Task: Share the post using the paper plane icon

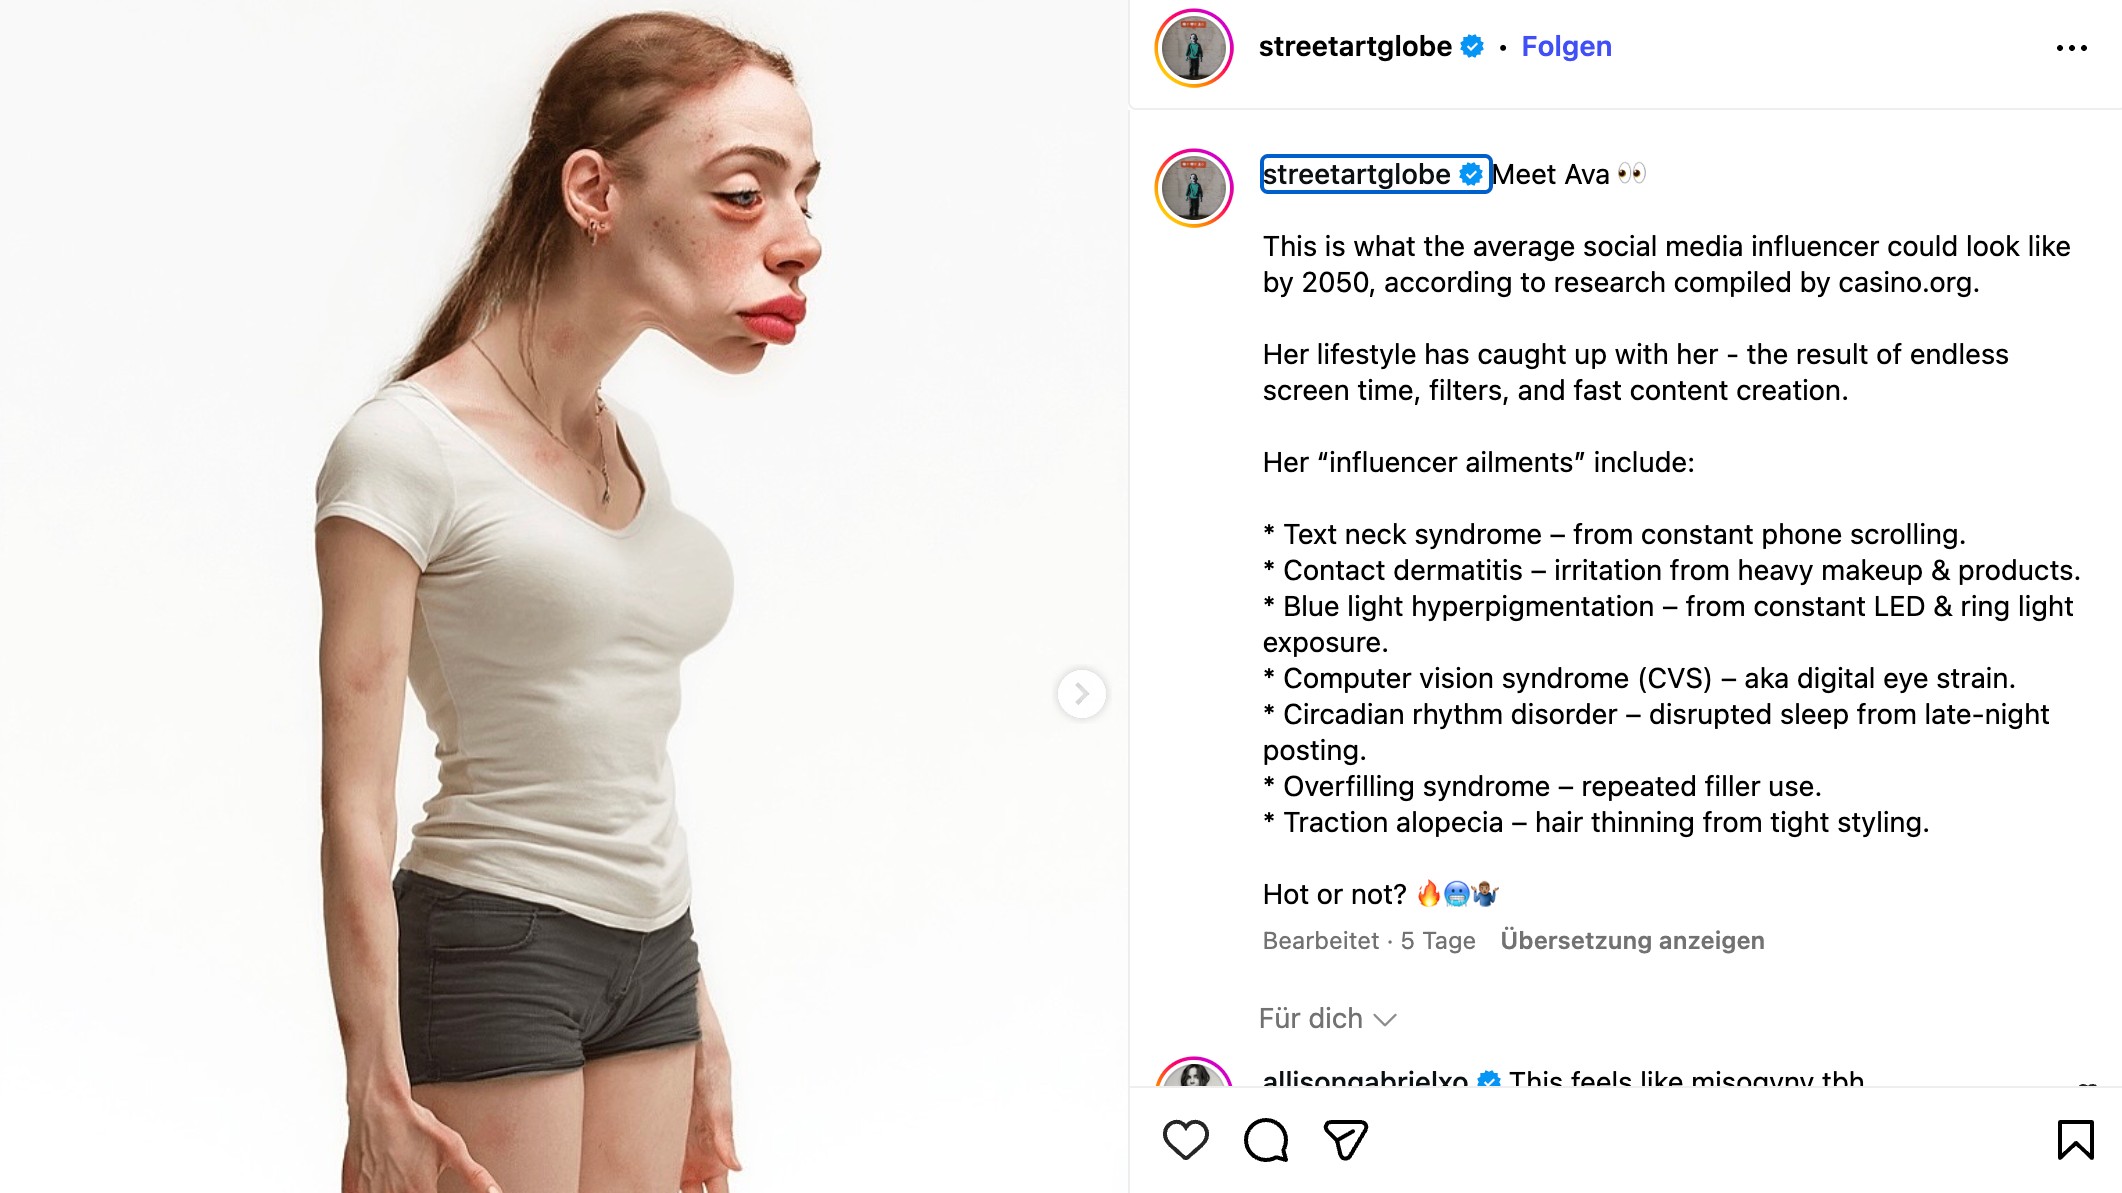Action: pyautogui.click(x=1345, y=1140)
